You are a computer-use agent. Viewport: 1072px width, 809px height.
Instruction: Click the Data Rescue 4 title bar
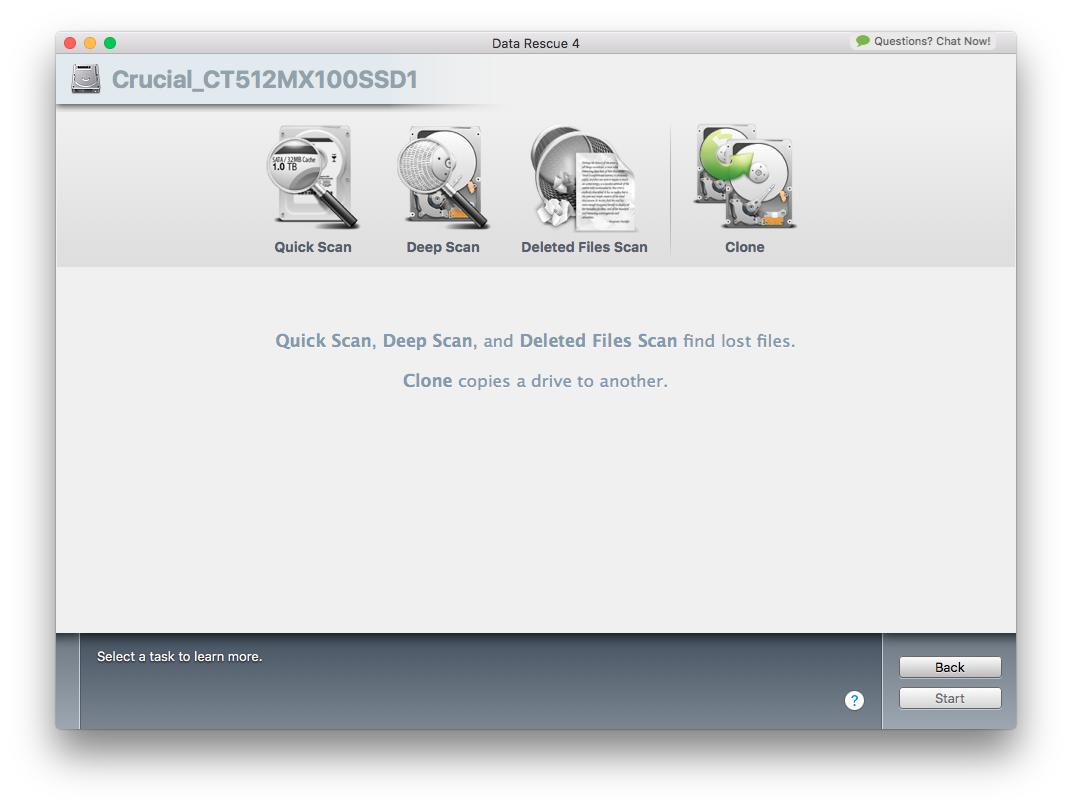pos(537,43)
